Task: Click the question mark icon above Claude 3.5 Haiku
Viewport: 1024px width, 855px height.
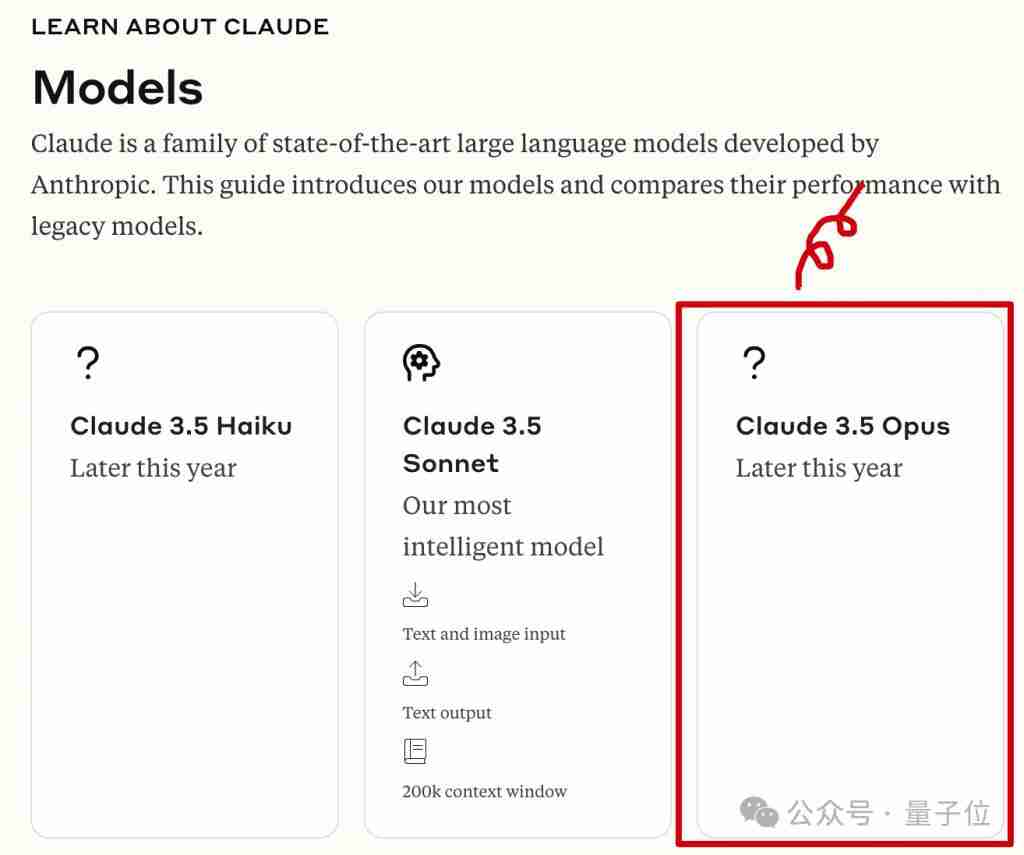Action: [88, 363]
